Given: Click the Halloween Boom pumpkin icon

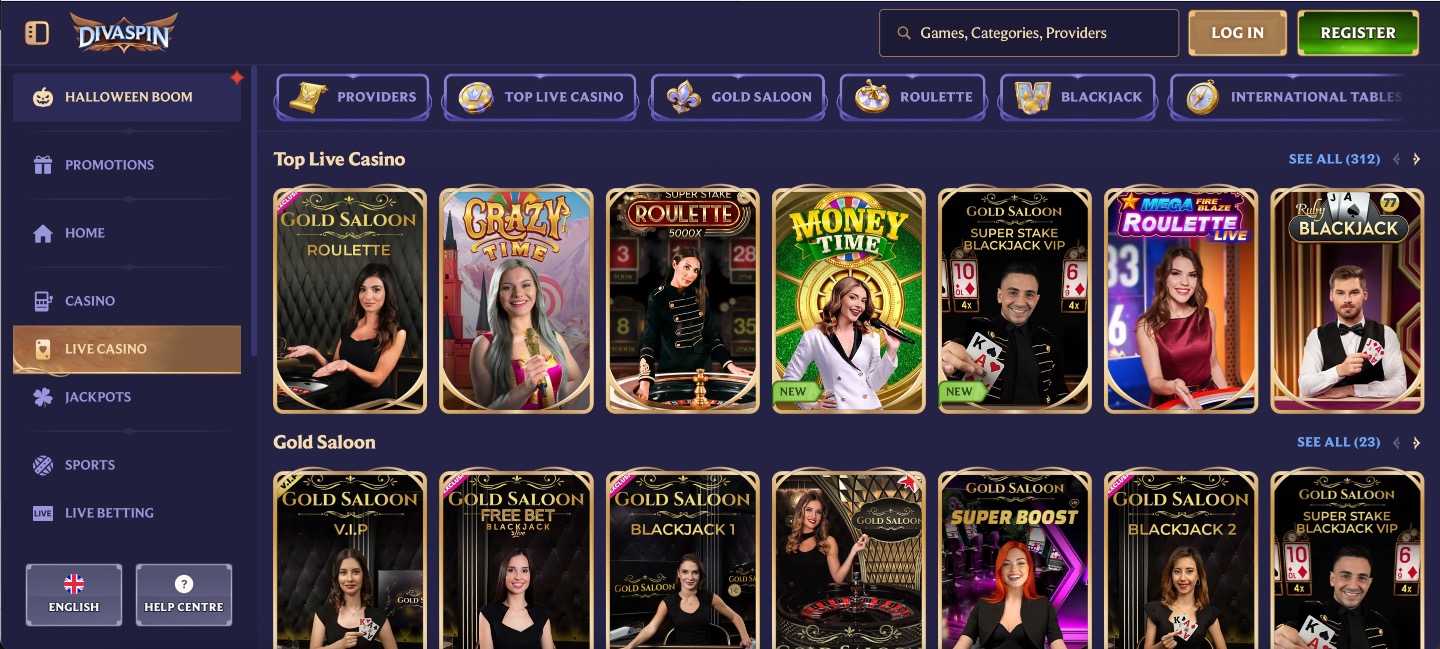Looking at the screenshot, I should tap(43, 97).
